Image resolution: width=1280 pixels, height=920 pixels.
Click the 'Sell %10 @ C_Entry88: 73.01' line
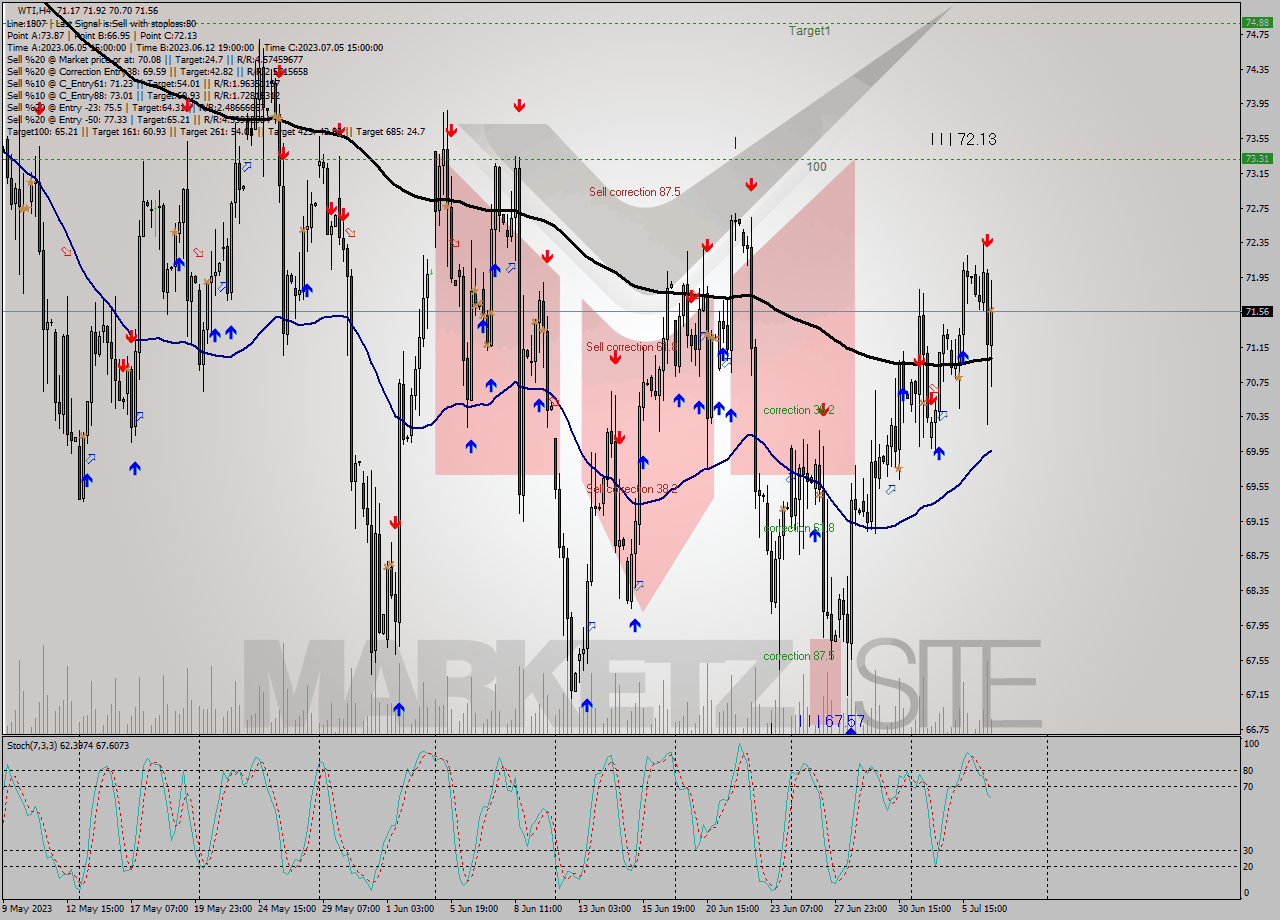pos(143,95)
